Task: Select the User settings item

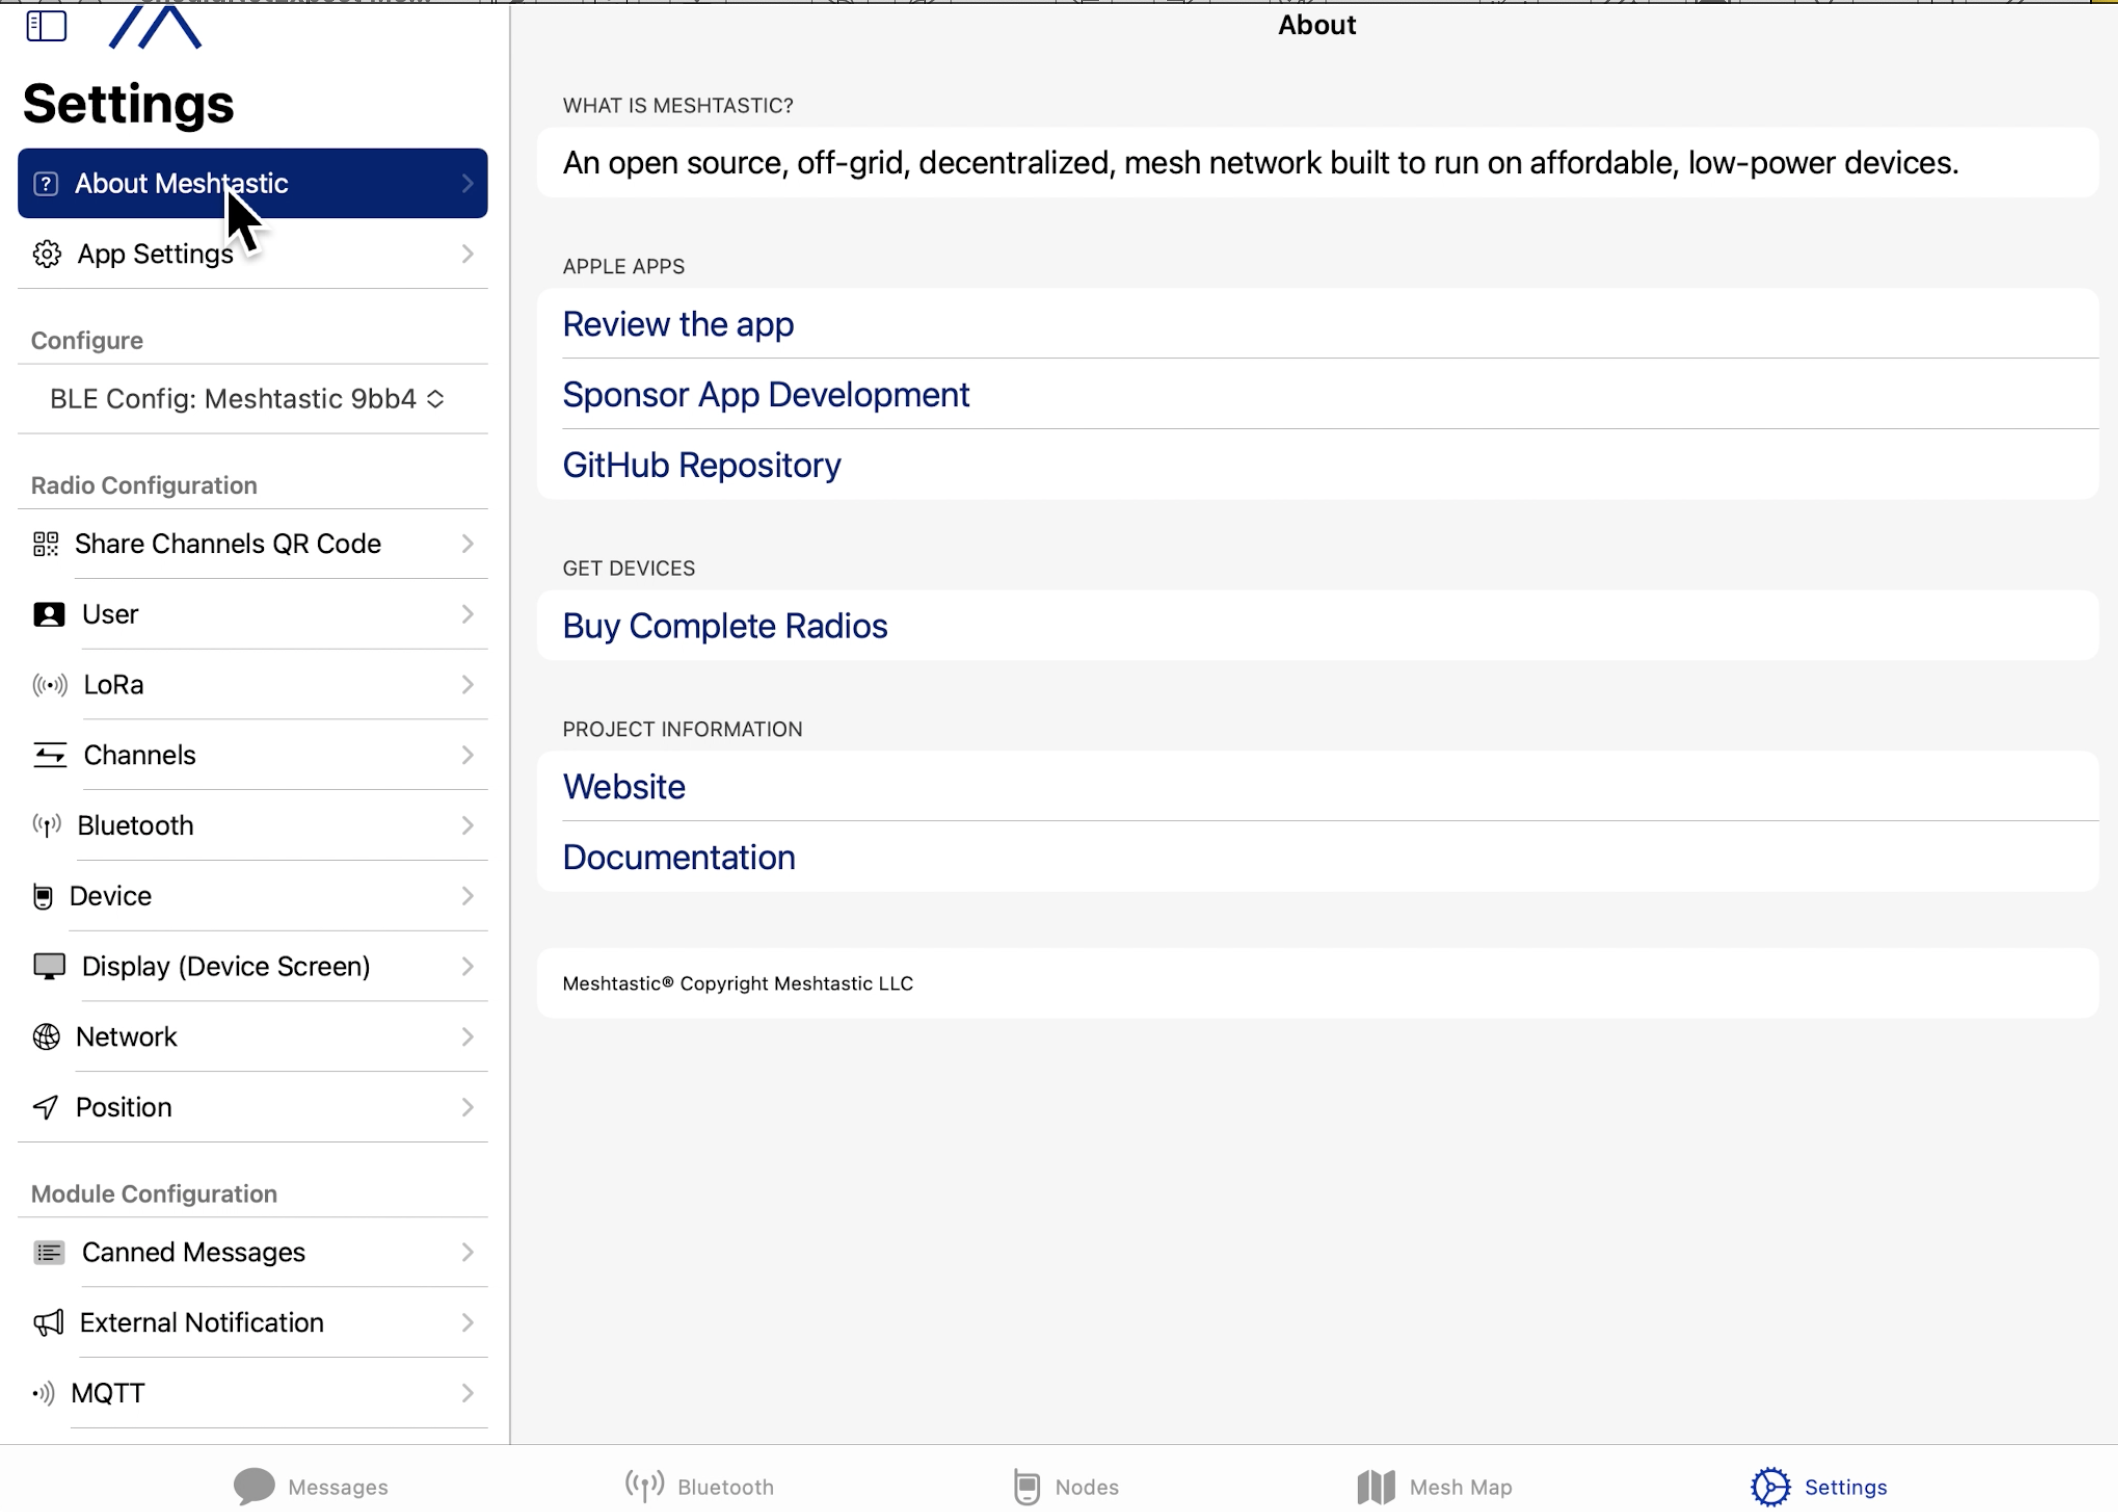Action: pos(252,614)
